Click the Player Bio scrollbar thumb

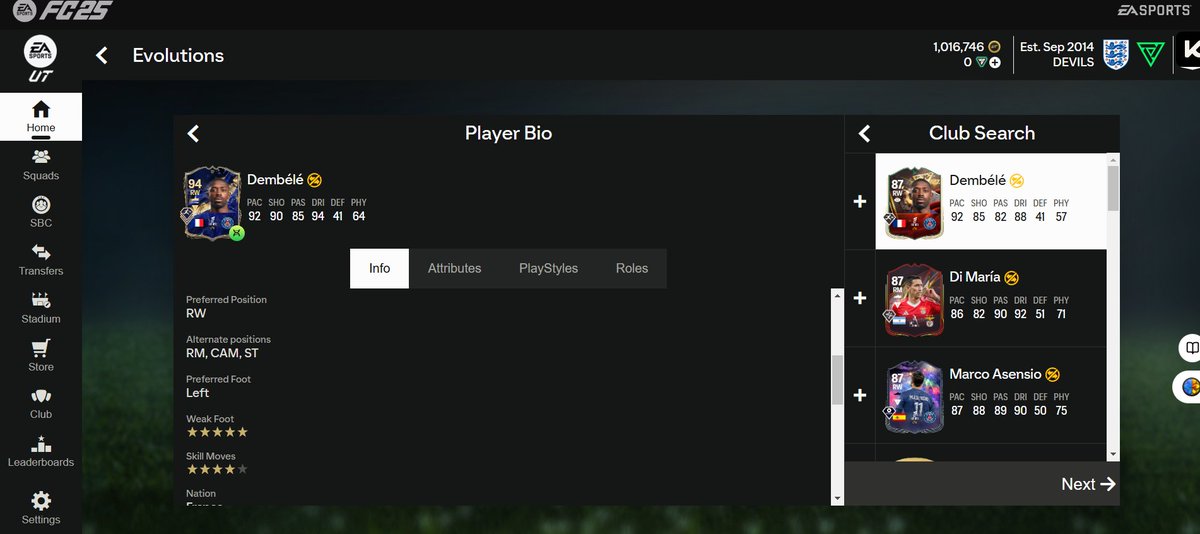pyautogui.click(x=837, y=380)
